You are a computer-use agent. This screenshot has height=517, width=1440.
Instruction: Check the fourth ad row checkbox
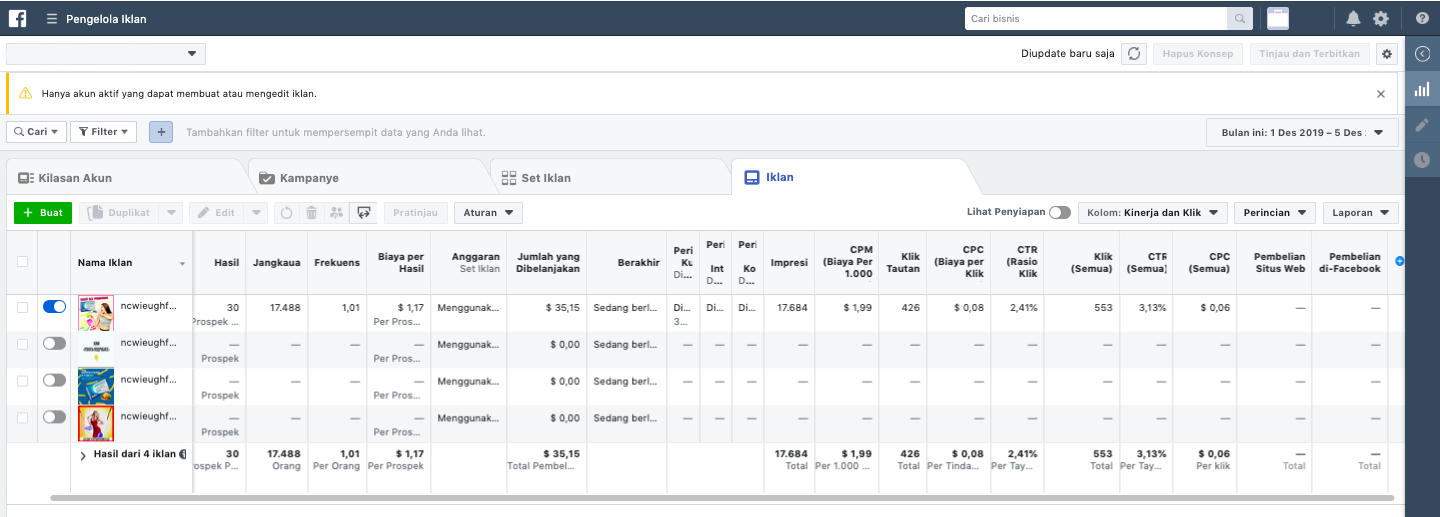click(22, 416)
